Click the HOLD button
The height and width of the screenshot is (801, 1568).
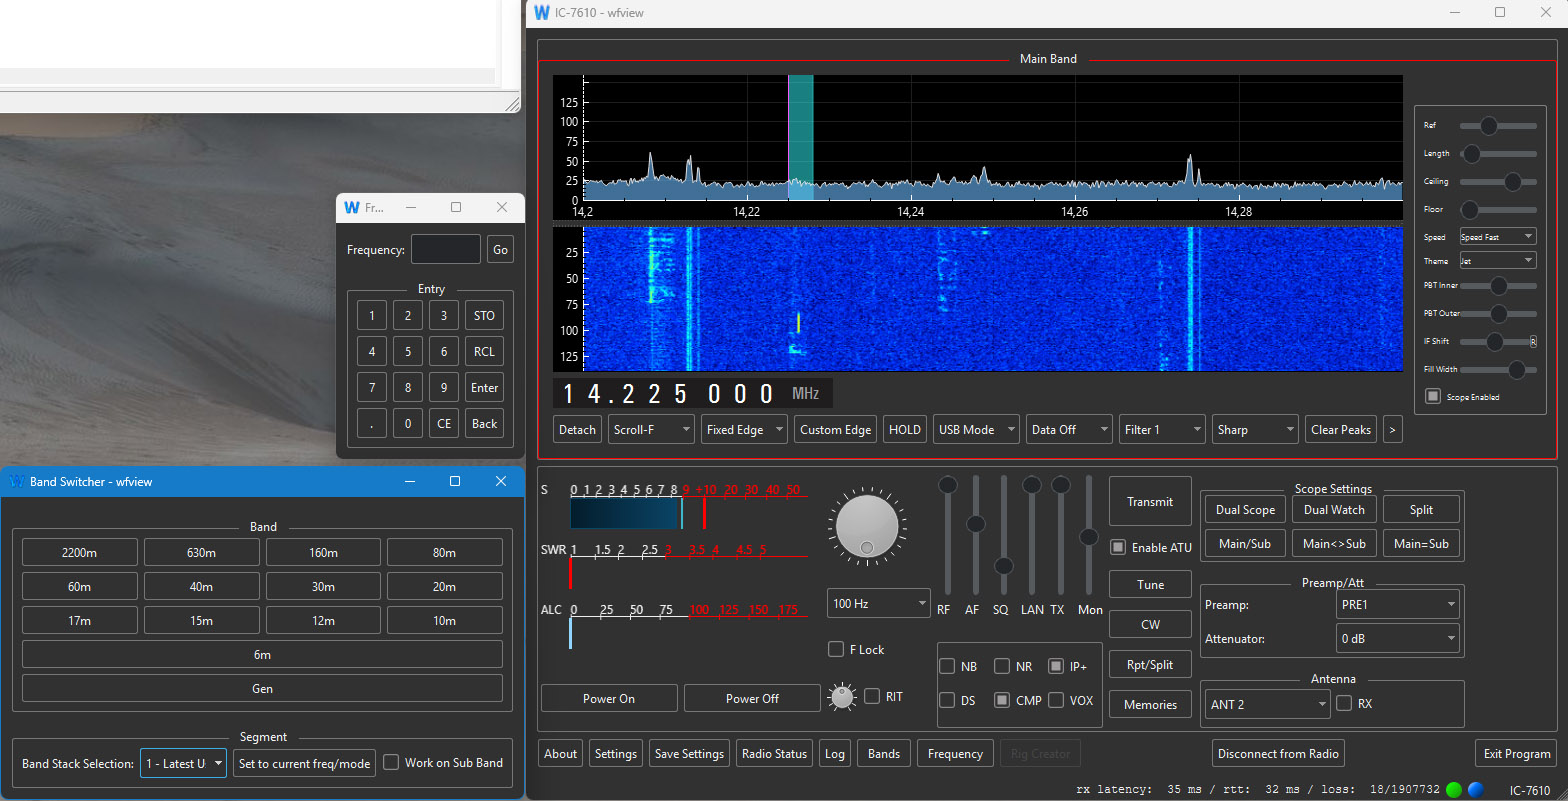coord(905,430)
